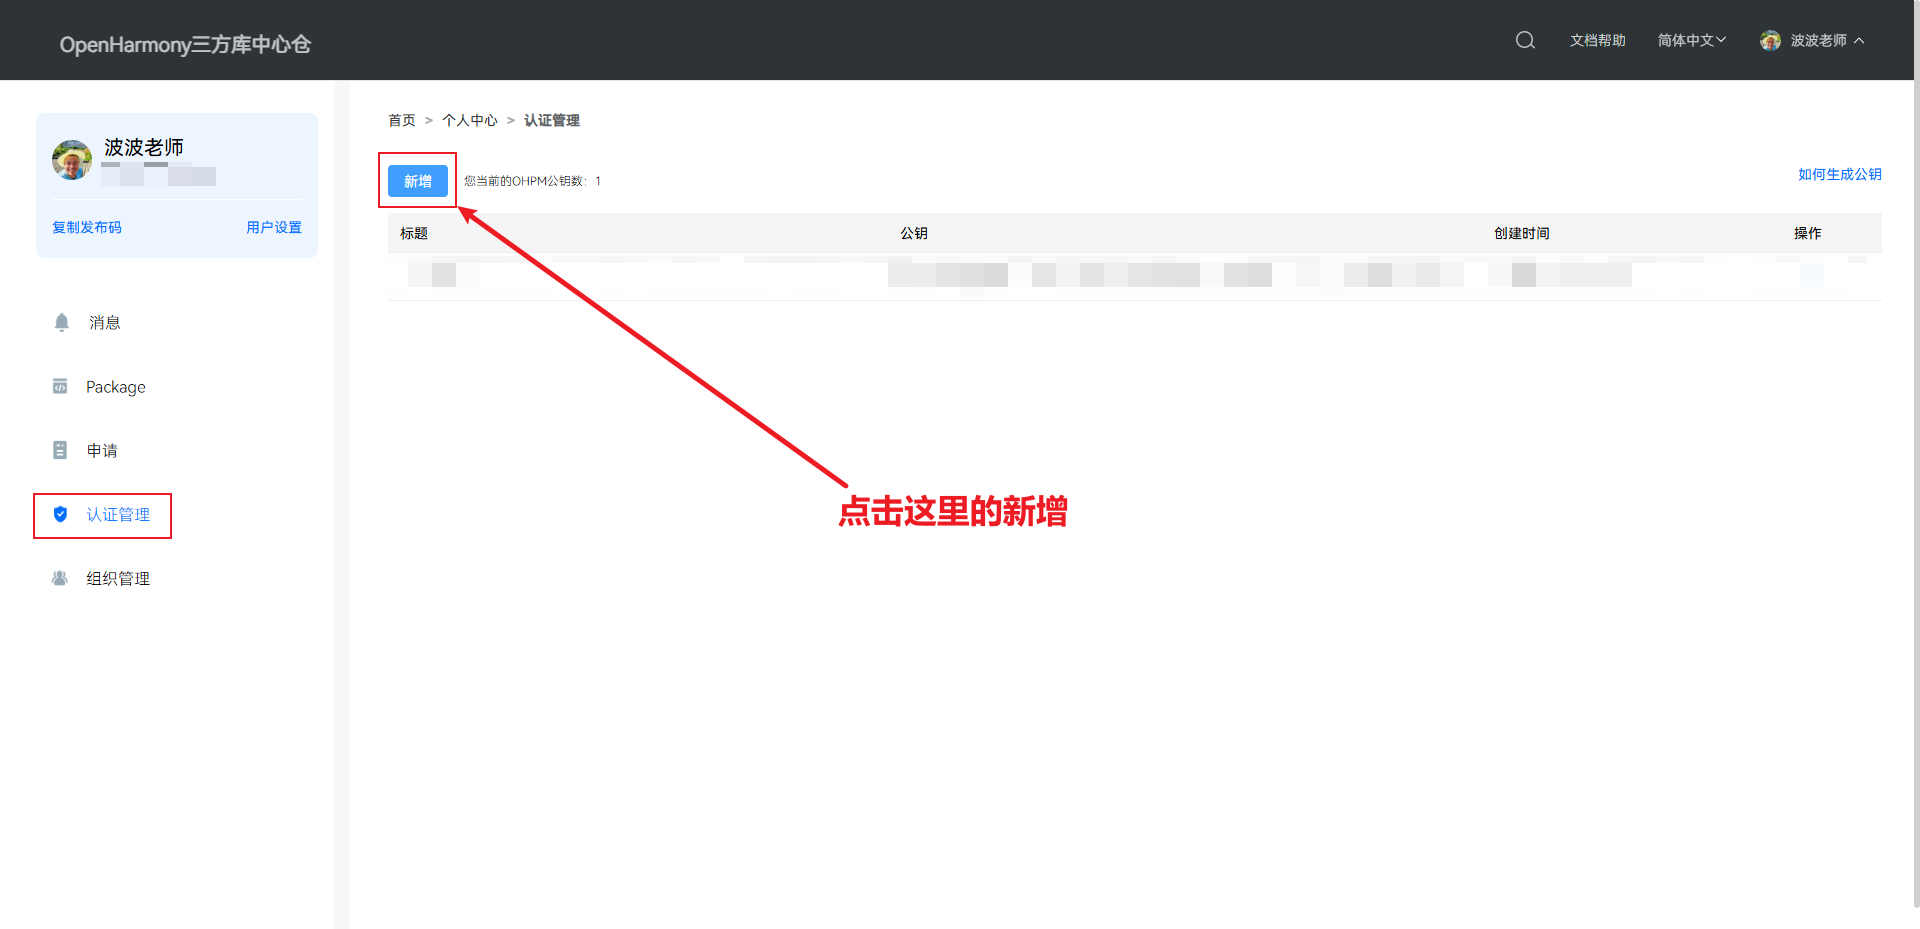Click the small user avatar in header

coord(1770,40)
